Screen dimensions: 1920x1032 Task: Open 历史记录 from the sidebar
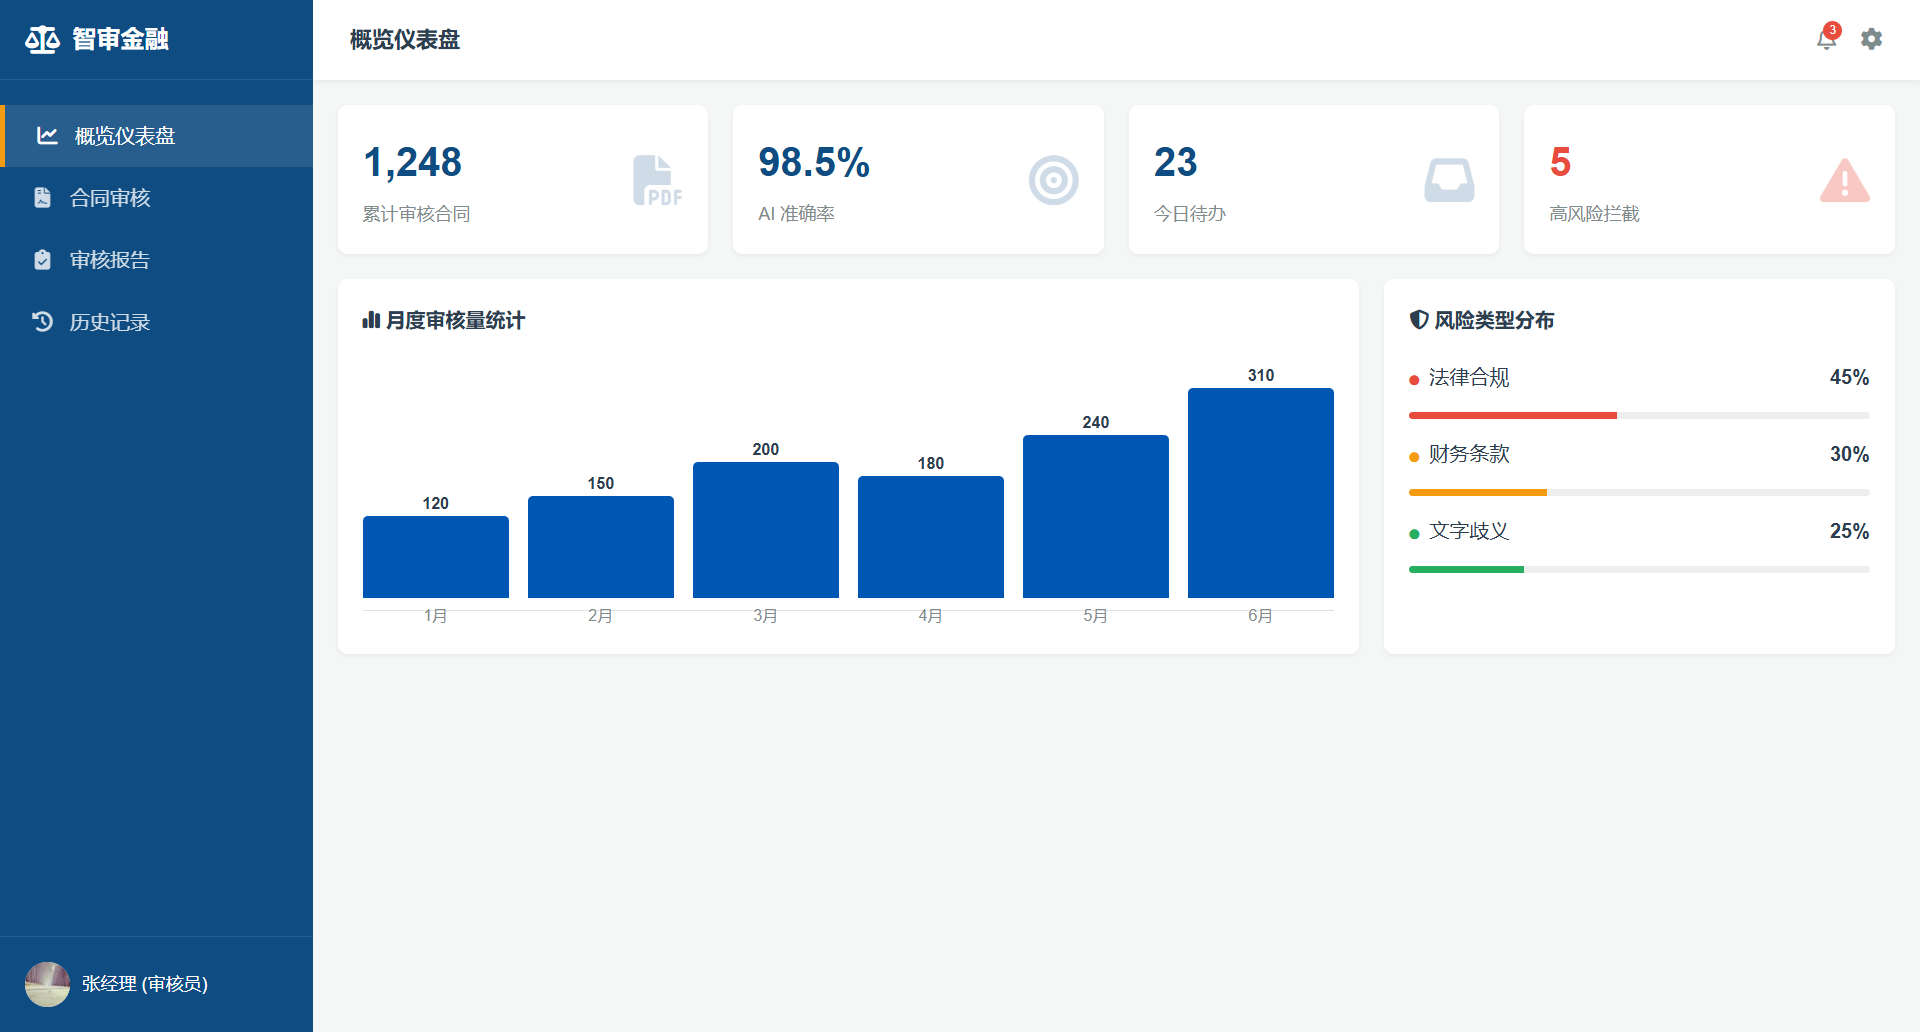(110, 322)
